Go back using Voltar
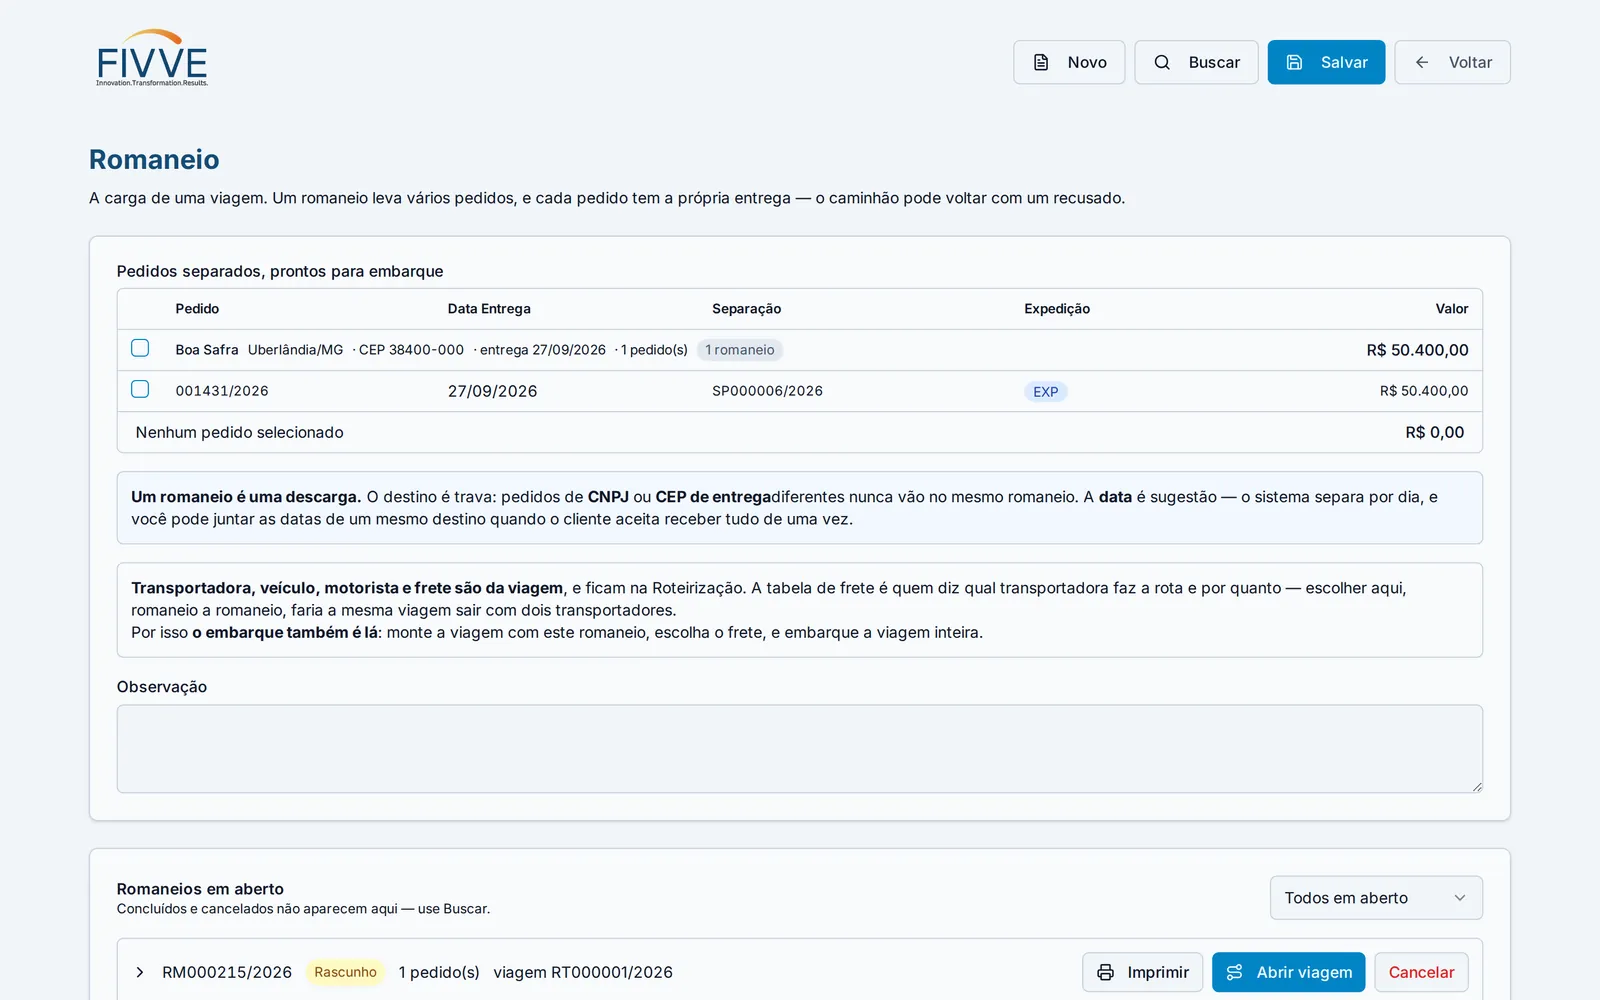Screen dimensions: 1600x1000 1452,62
